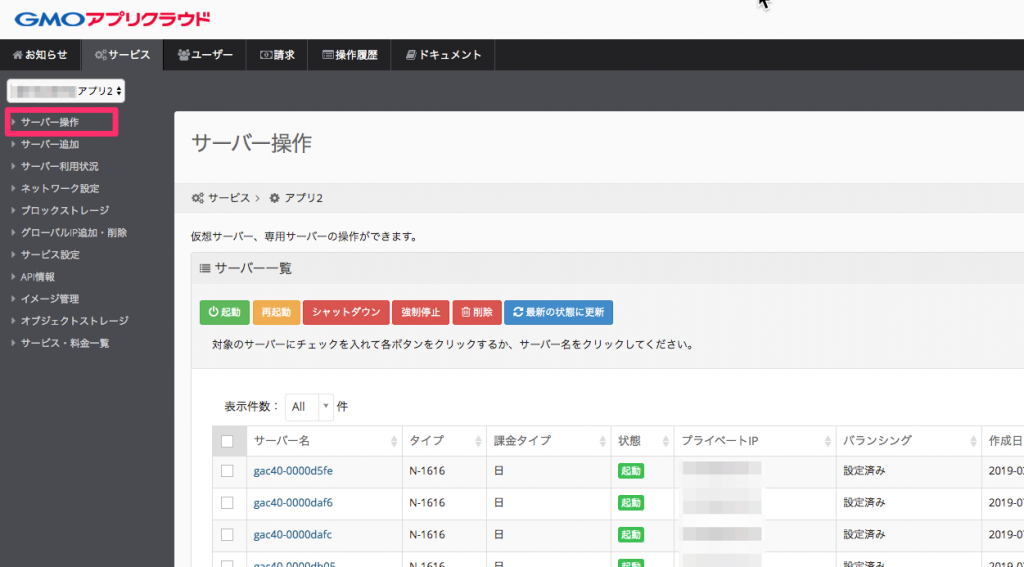
Task: Open server gac40-0000dafc link
Action: (x=293, y=534)
